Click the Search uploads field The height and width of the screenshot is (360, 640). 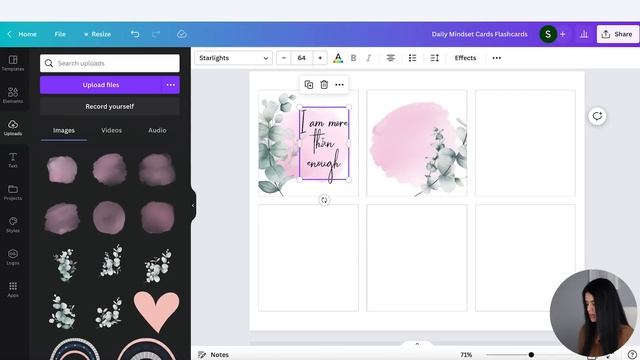pos(110,63)
